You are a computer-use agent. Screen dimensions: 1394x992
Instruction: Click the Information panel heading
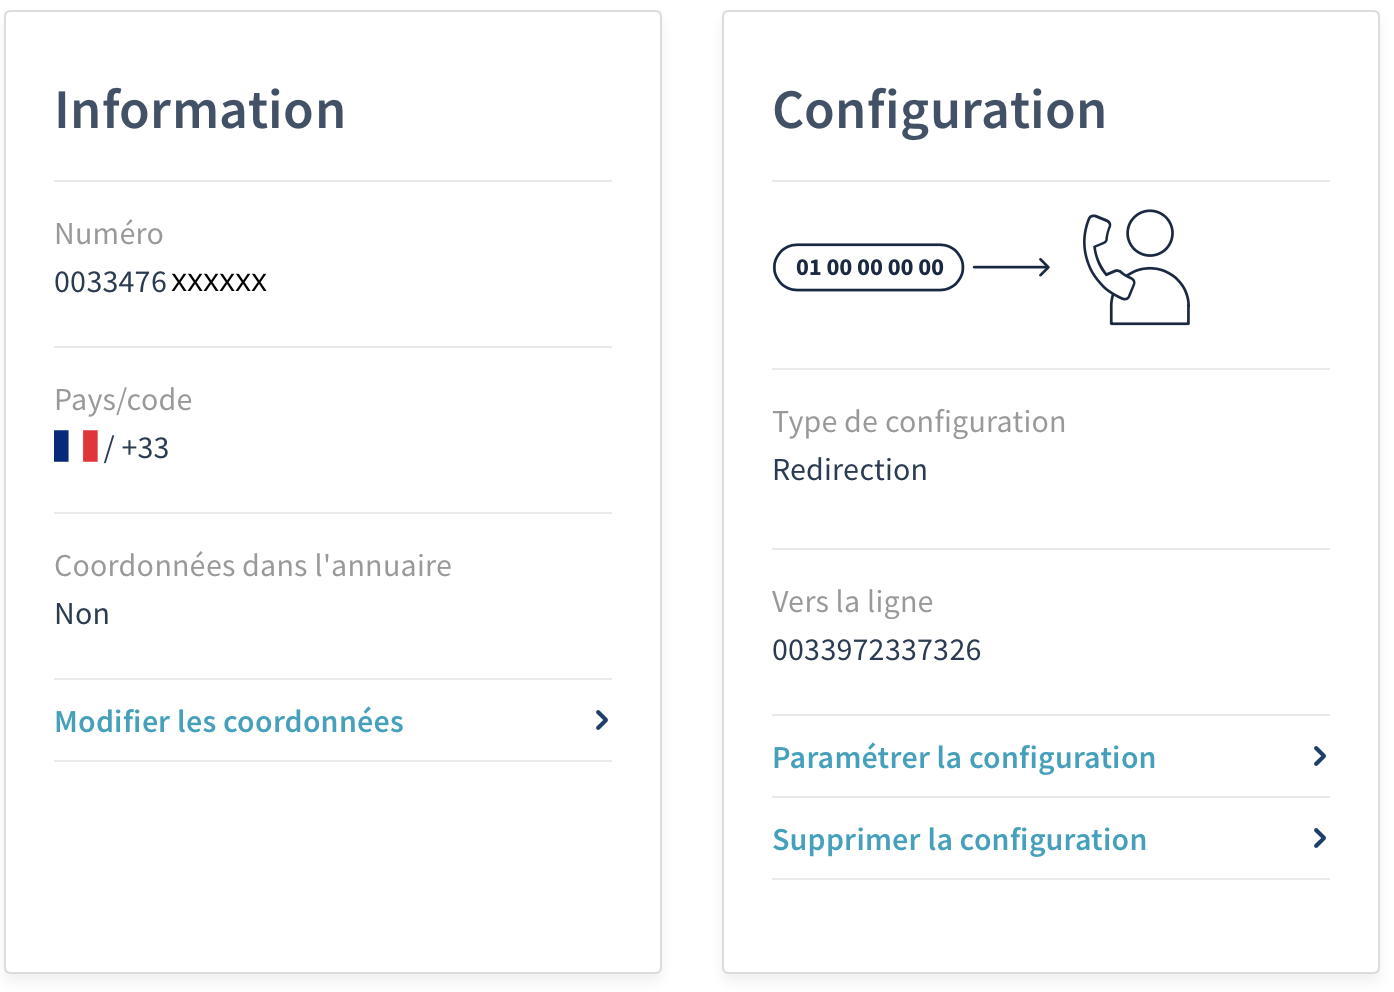[x=200, y=110]
